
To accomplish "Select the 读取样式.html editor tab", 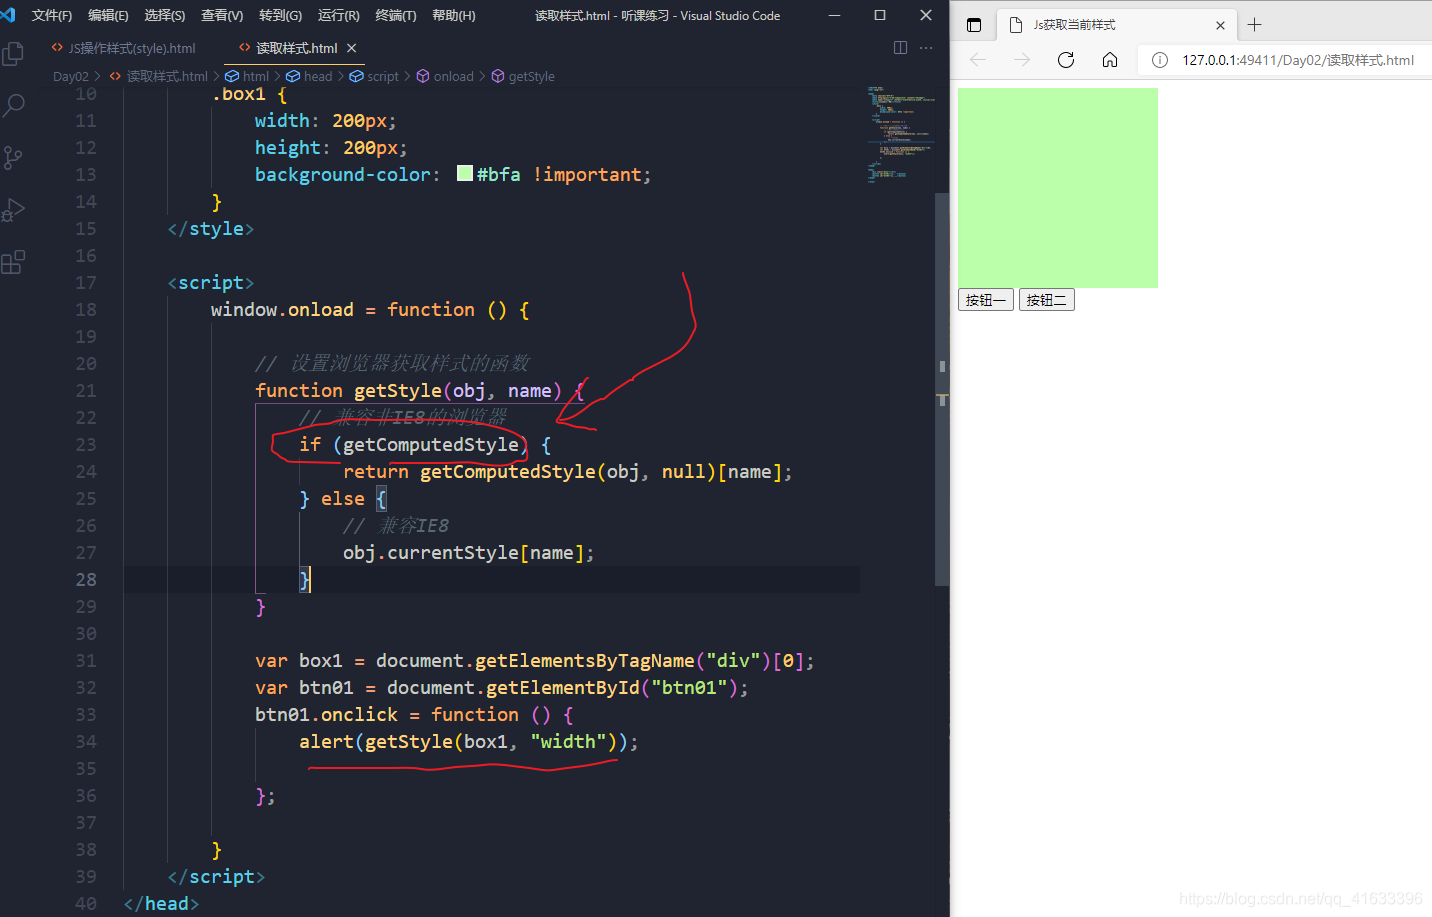I will 297,48.
